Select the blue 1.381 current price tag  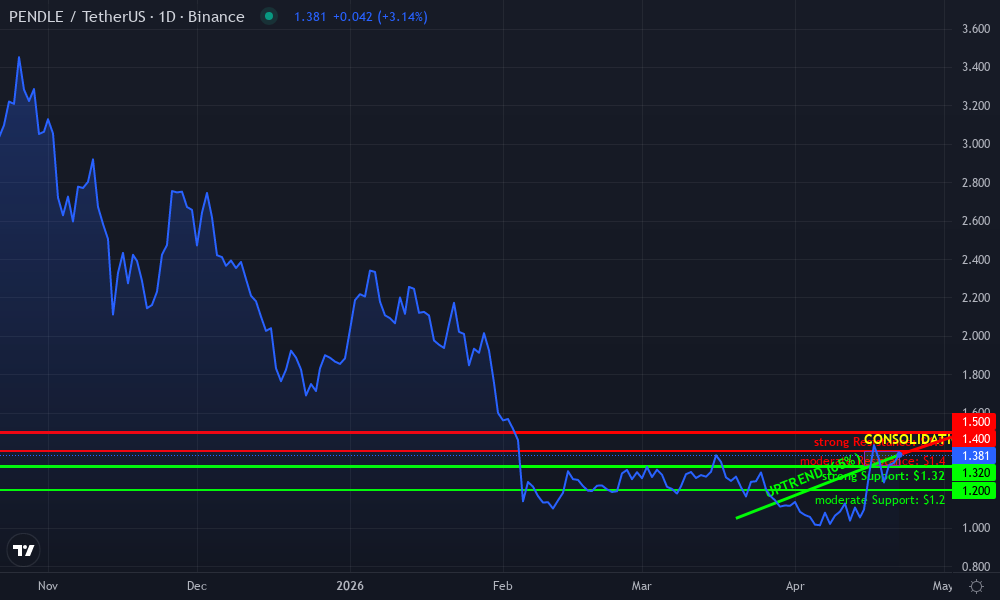pyautogui.click(x=974, y=455)
